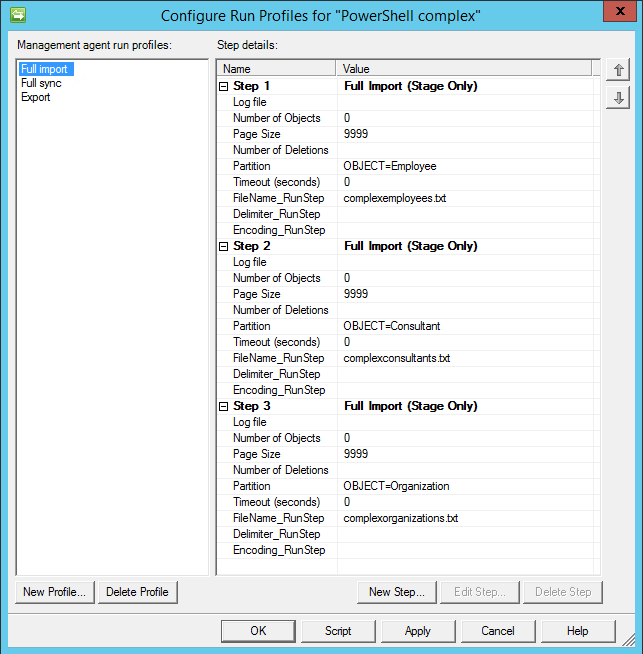Click complexorganizations.txt file name value

tap(401, 518)
